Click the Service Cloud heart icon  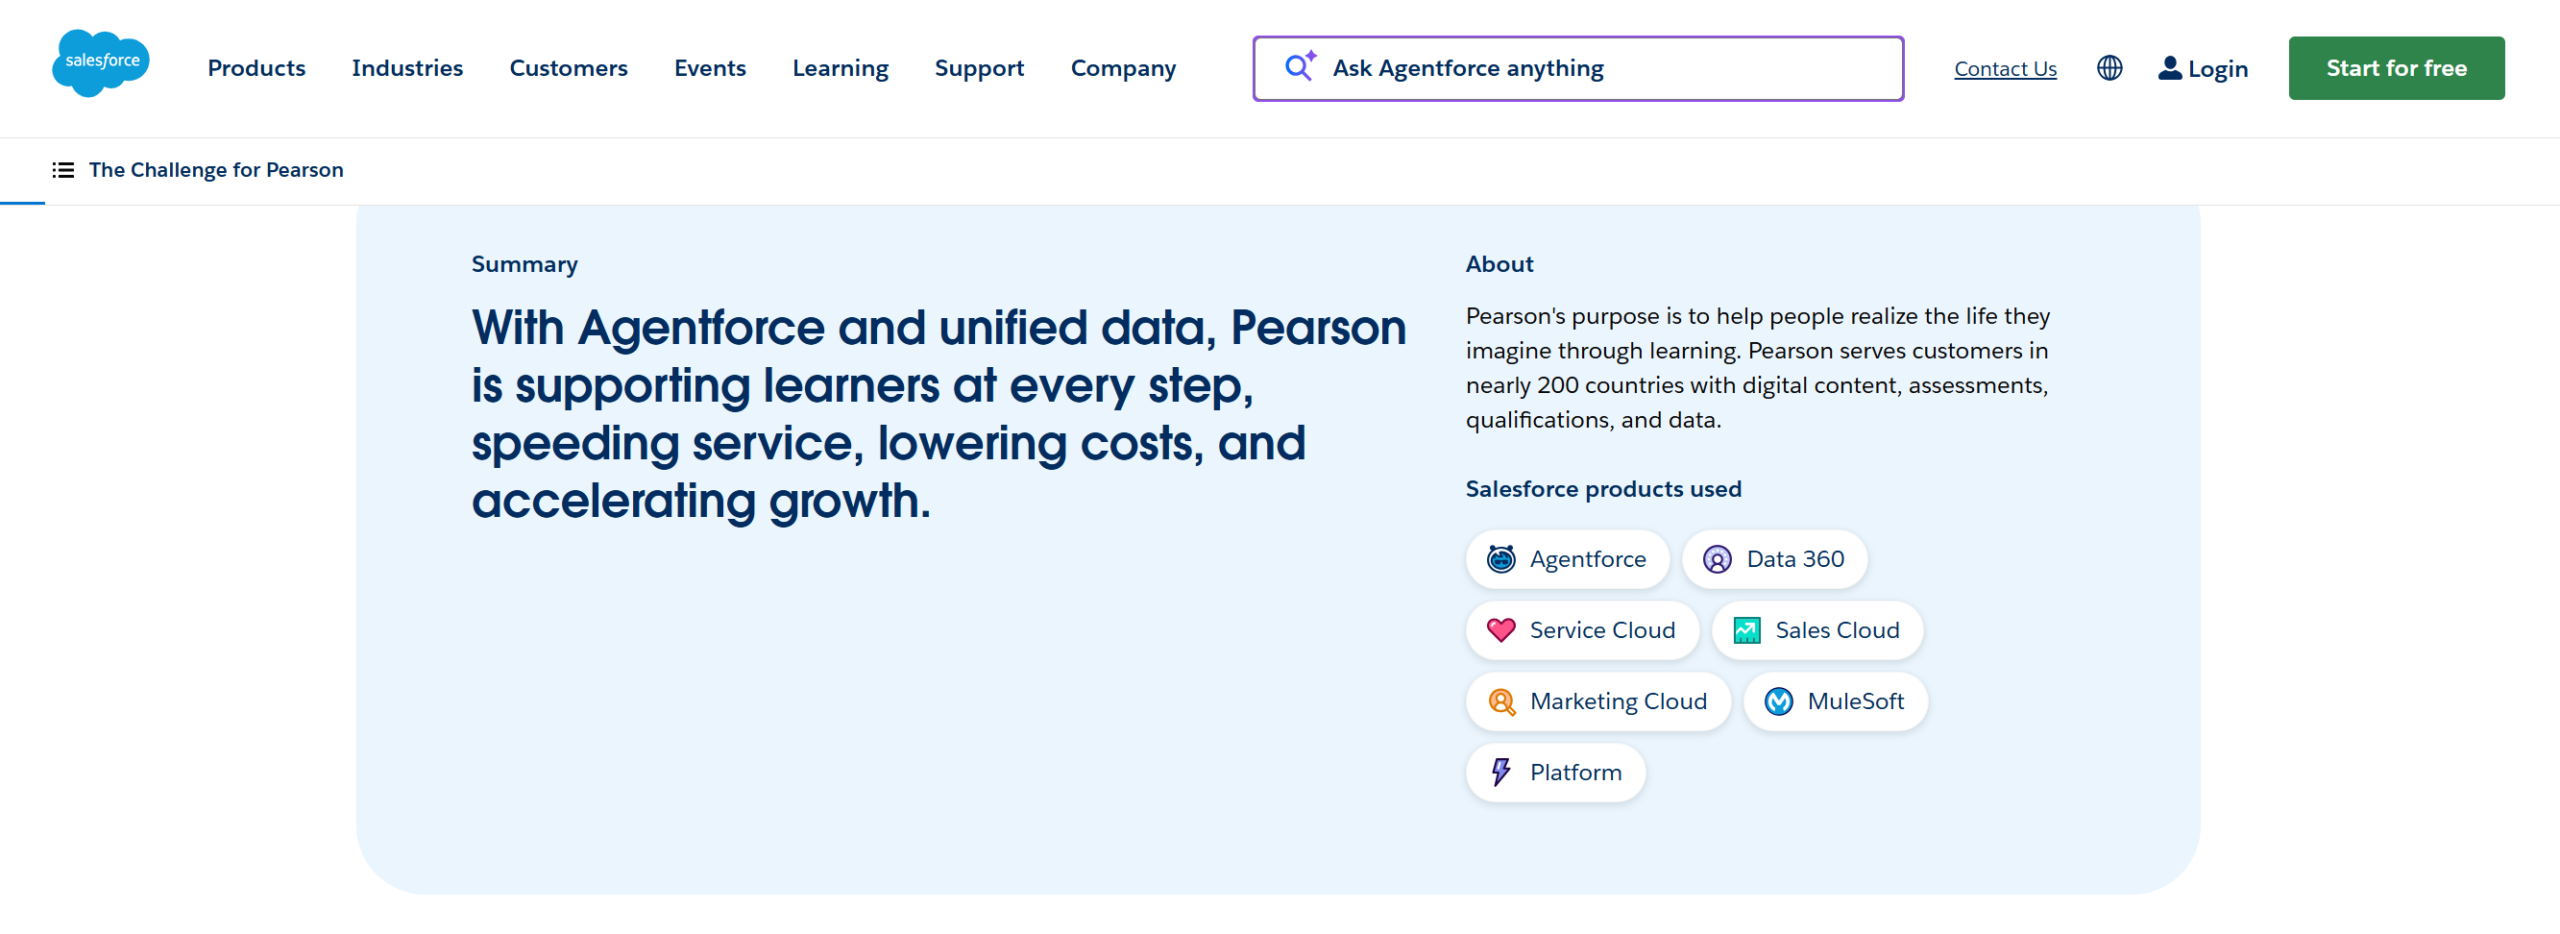click(1500, 630)
